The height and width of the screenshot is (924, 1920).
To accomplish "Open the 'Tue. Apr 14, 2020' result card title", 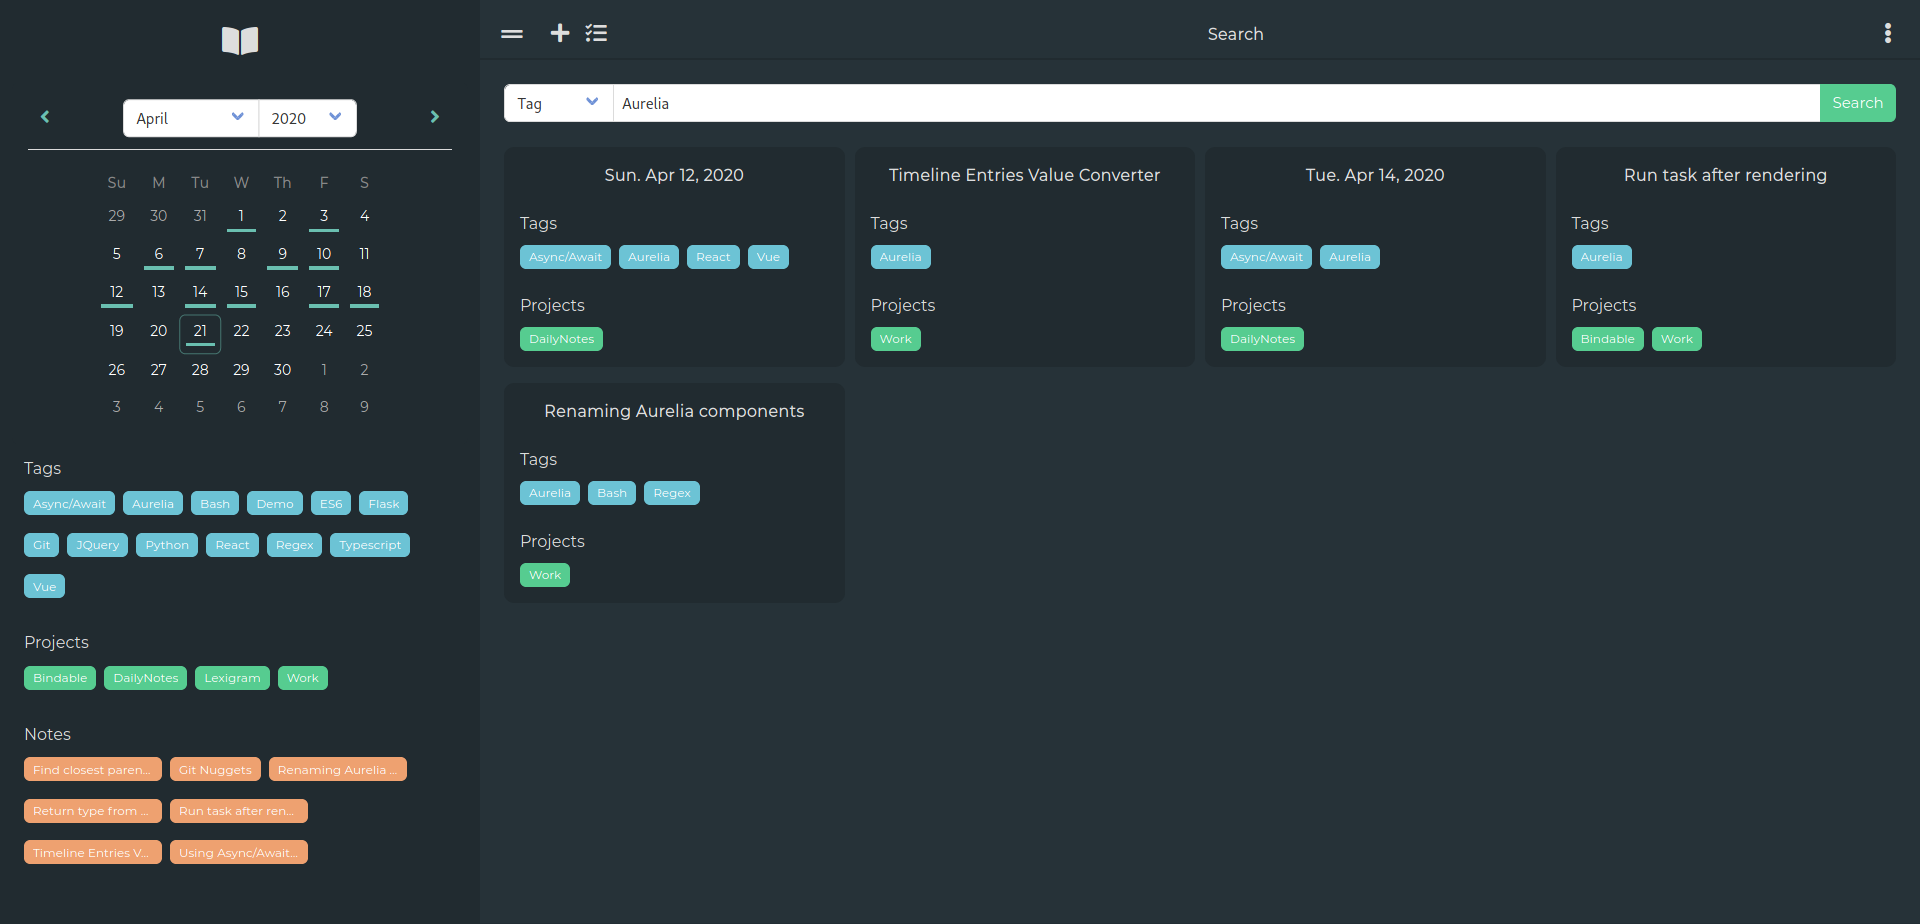I will coord(1375,175).
